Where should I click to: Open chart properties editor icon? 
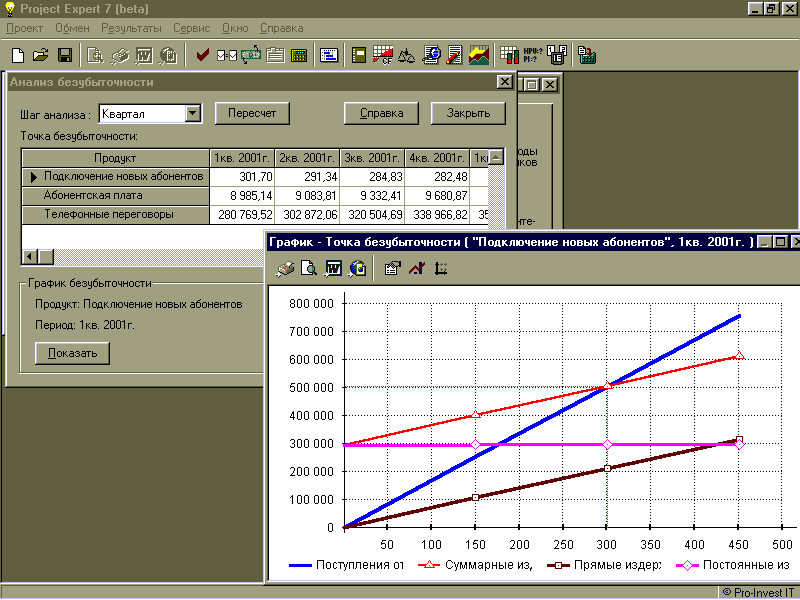392,268
